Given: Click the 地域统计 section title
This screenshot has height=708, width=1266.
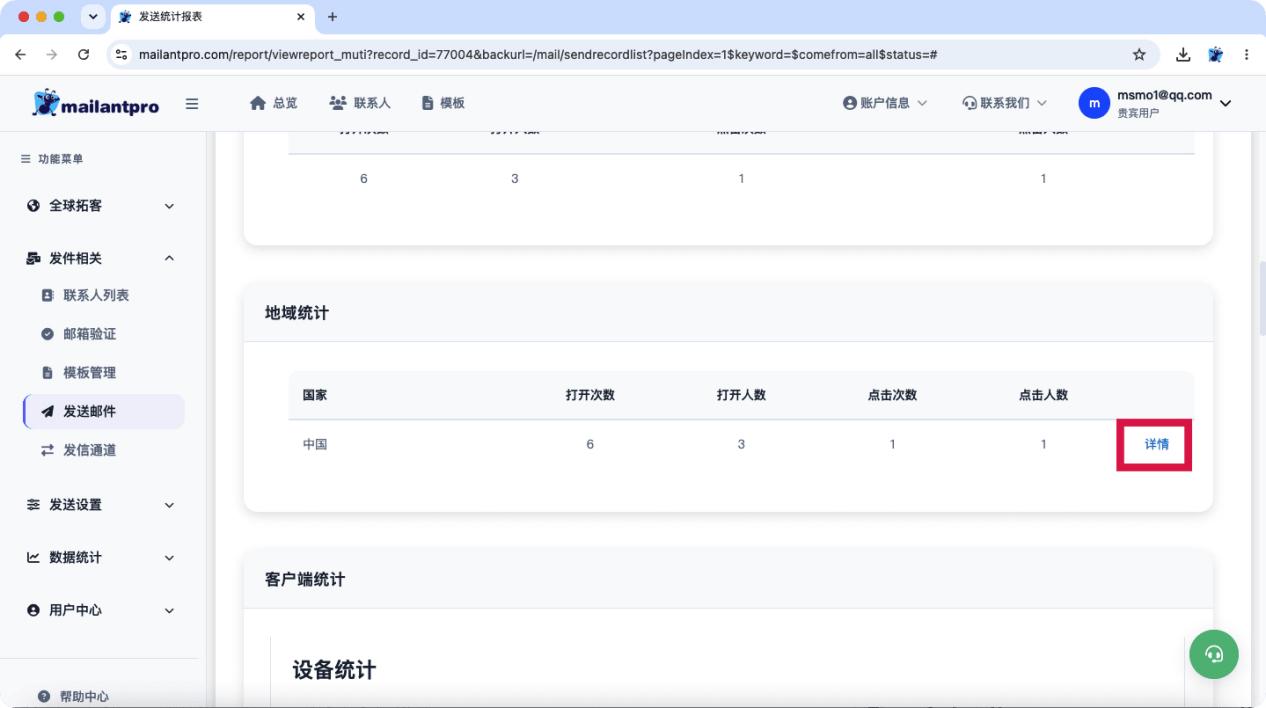Looking at the screenshot, I should 297,313.
